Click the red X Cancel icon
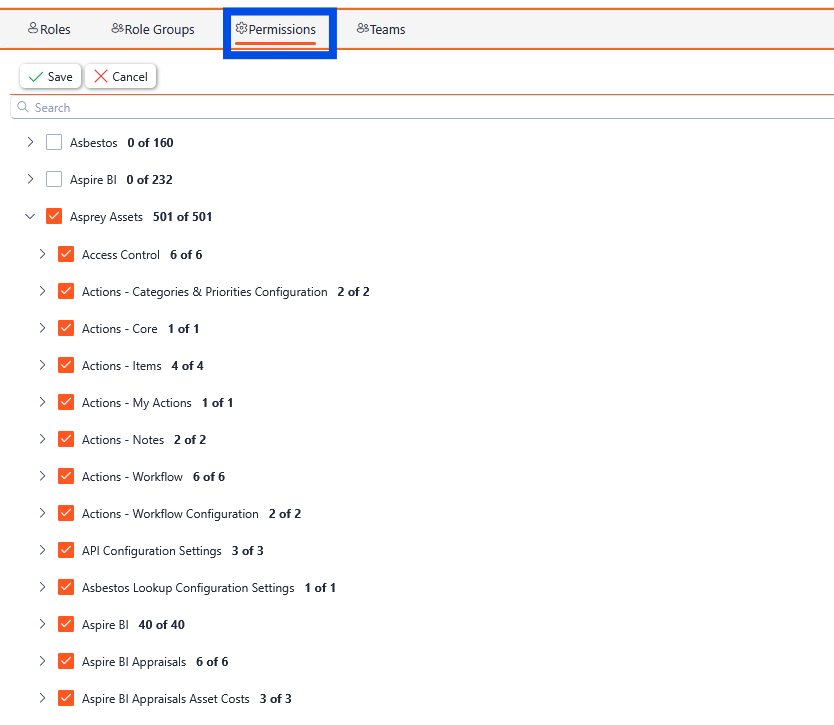834x725 pixels. pos(101,77)
